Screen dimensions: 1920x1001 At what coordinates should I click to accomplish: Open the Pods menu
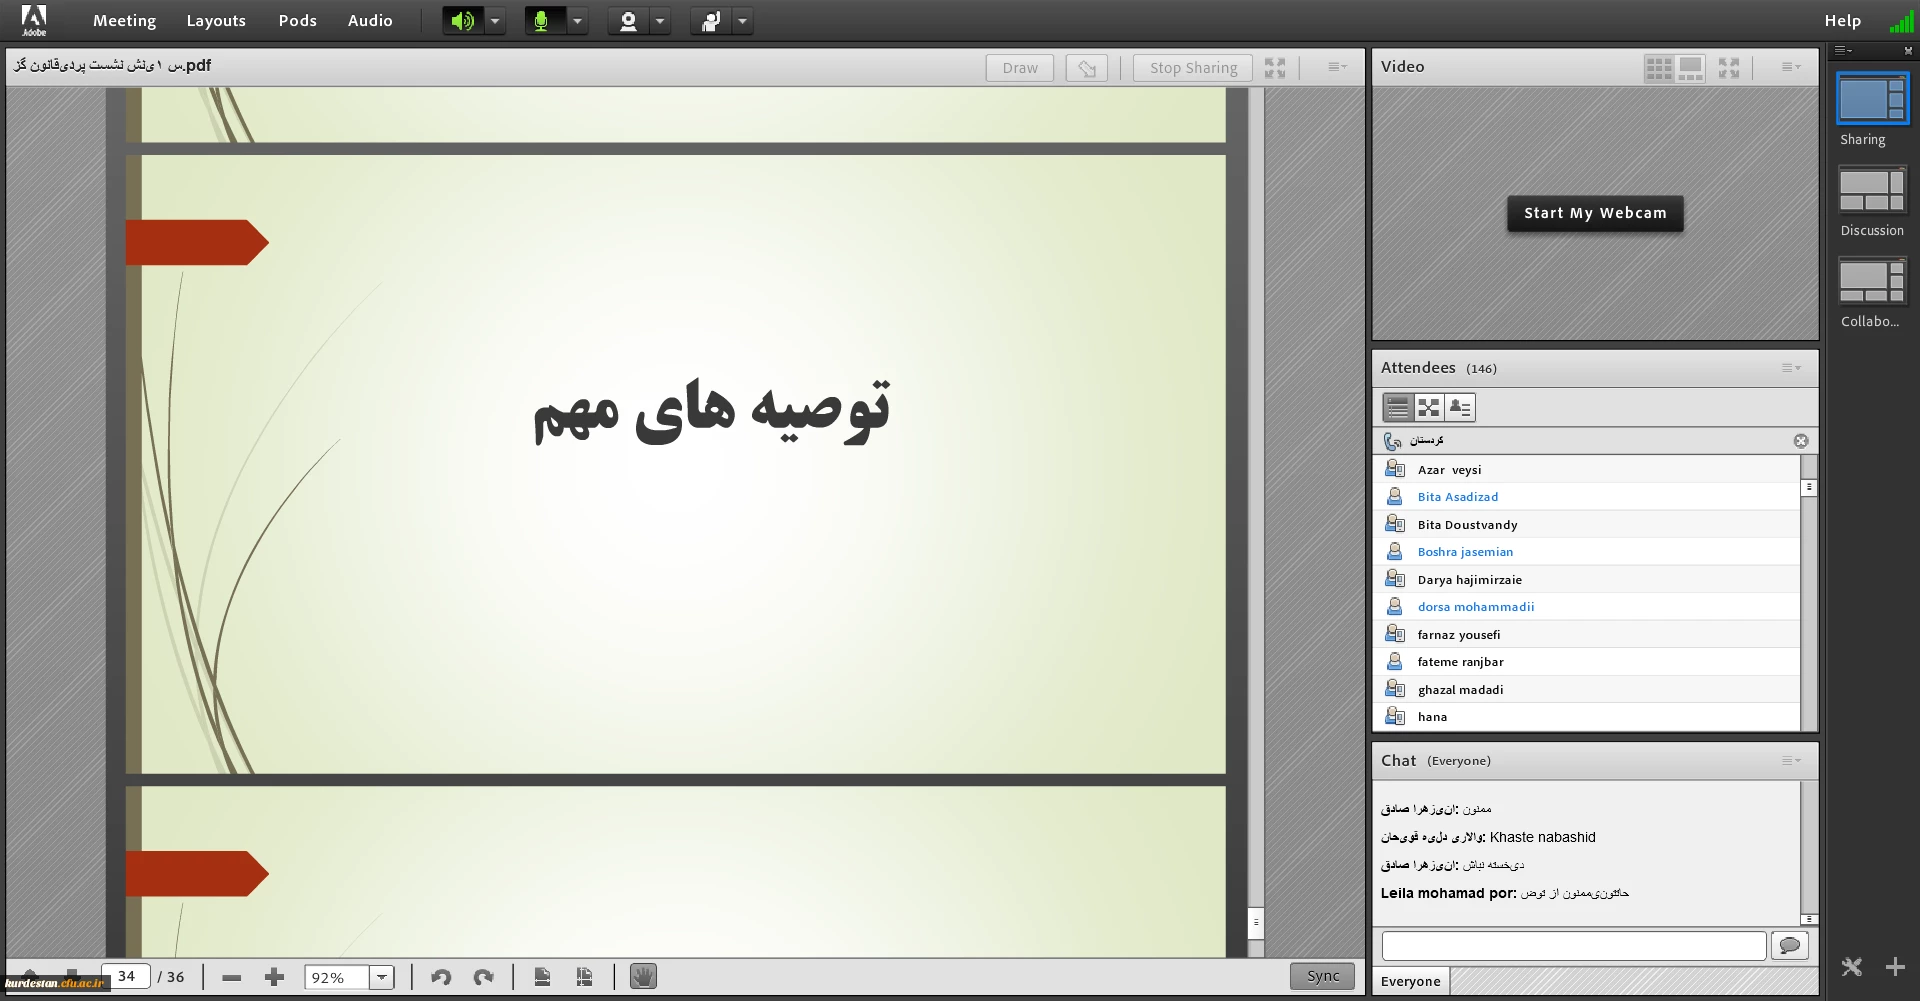[x=297, y=21]
